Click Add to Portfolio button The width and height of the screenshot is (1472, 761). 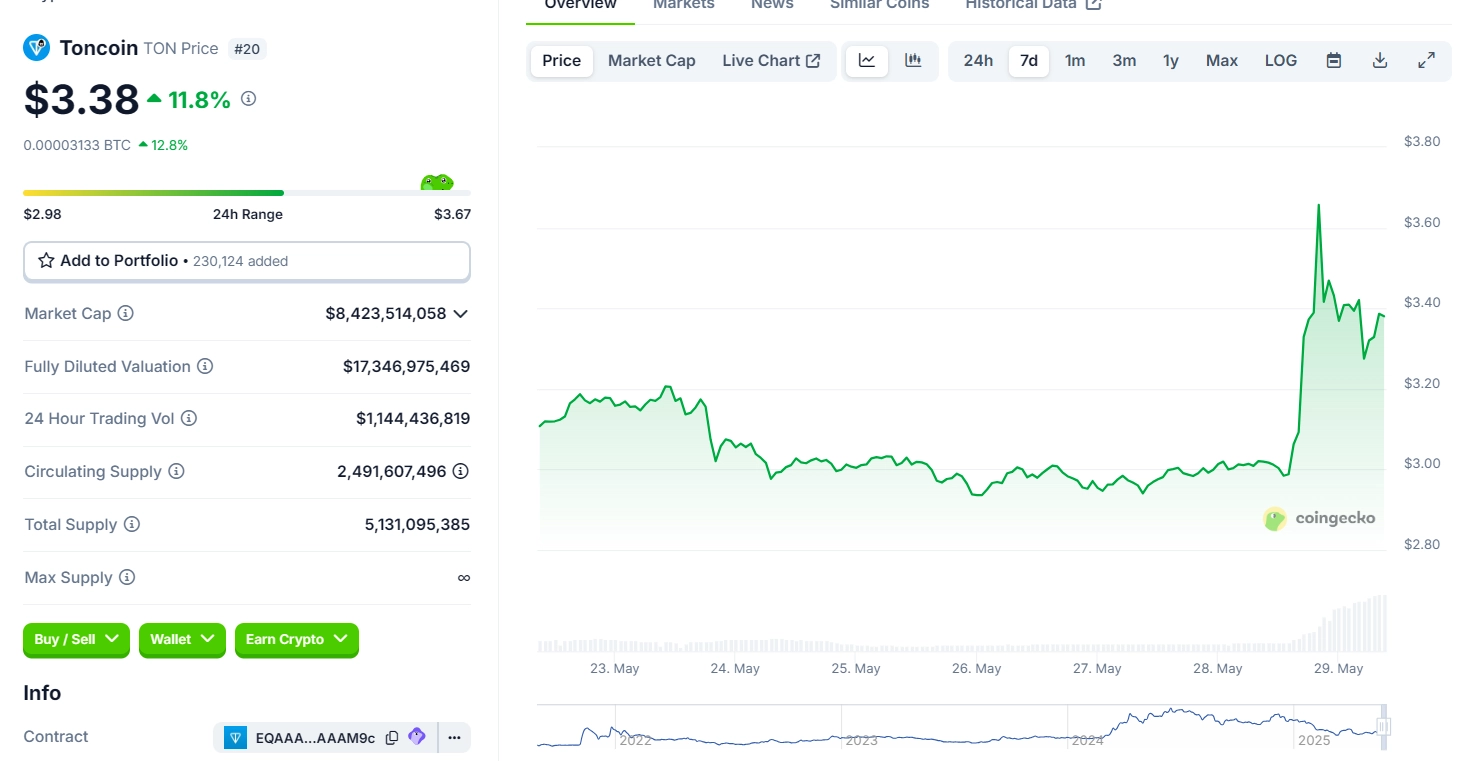[x=247, y=261]
